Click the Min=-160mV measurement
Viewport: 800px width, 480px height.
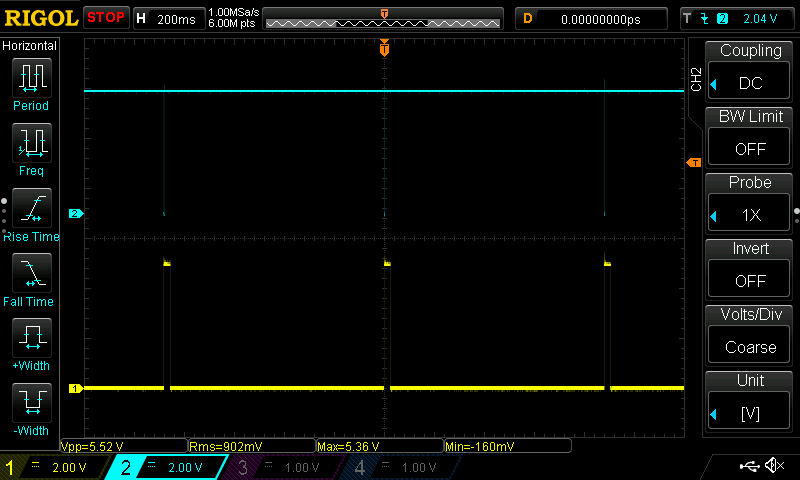[x=508, y=446]
